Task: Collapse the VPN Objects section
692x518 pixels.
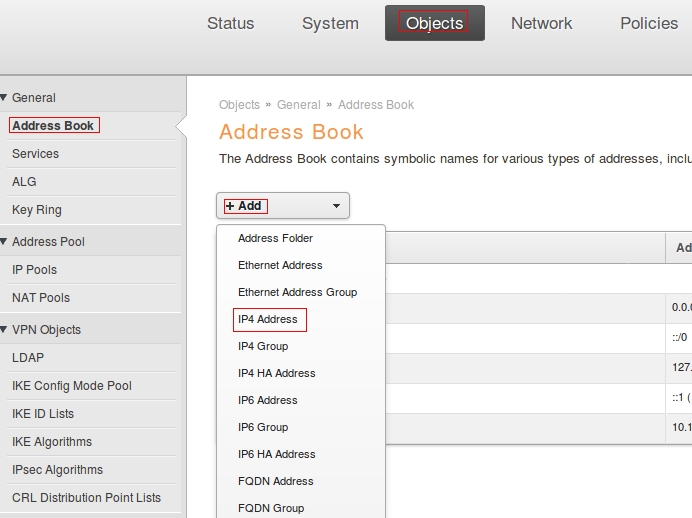Action: [x=46, y=330]
